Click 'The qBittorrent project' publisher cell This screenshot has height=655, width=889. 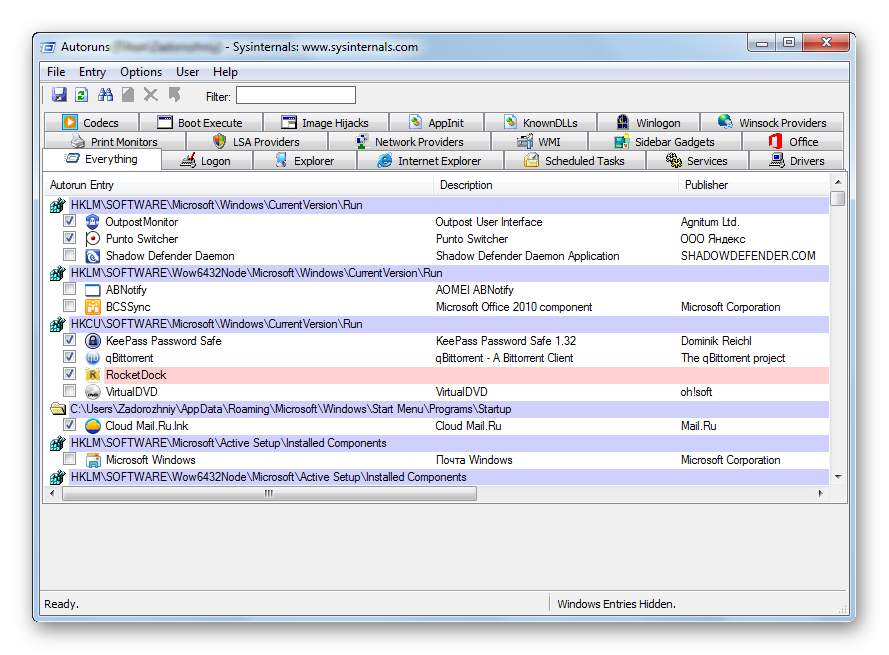[x=733, y=358]
